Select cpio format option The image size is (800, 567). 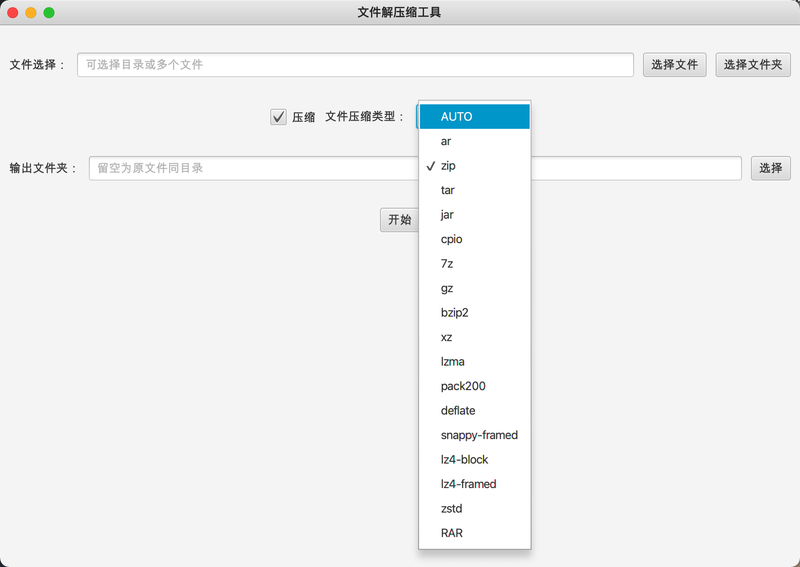[474, 239]
